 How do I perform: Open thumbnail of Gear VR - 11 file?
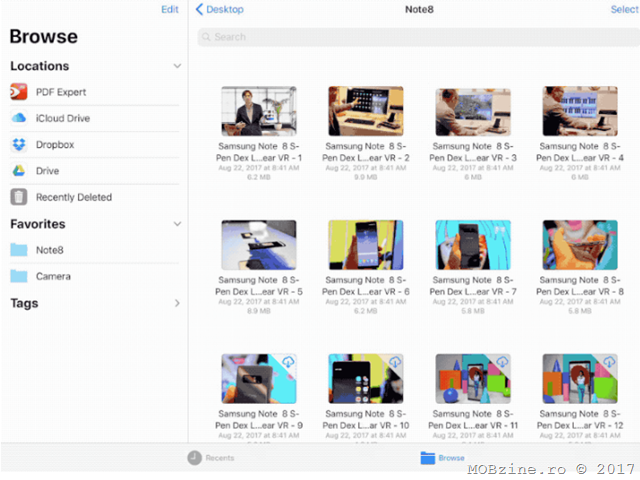tap(473, 379)
